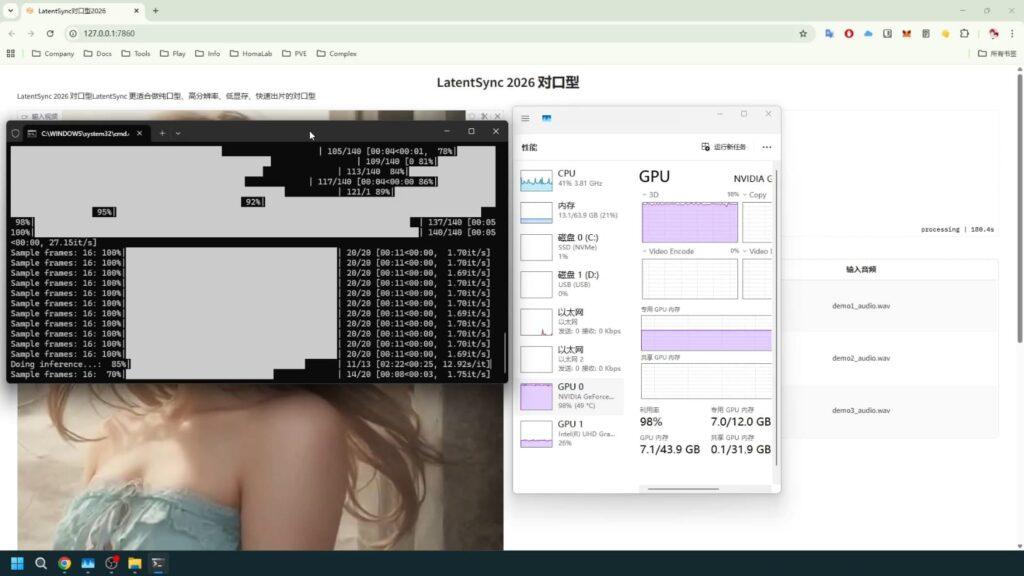
Task: Open the HomeLab bookmarks folder
Action: click(251, 54)
